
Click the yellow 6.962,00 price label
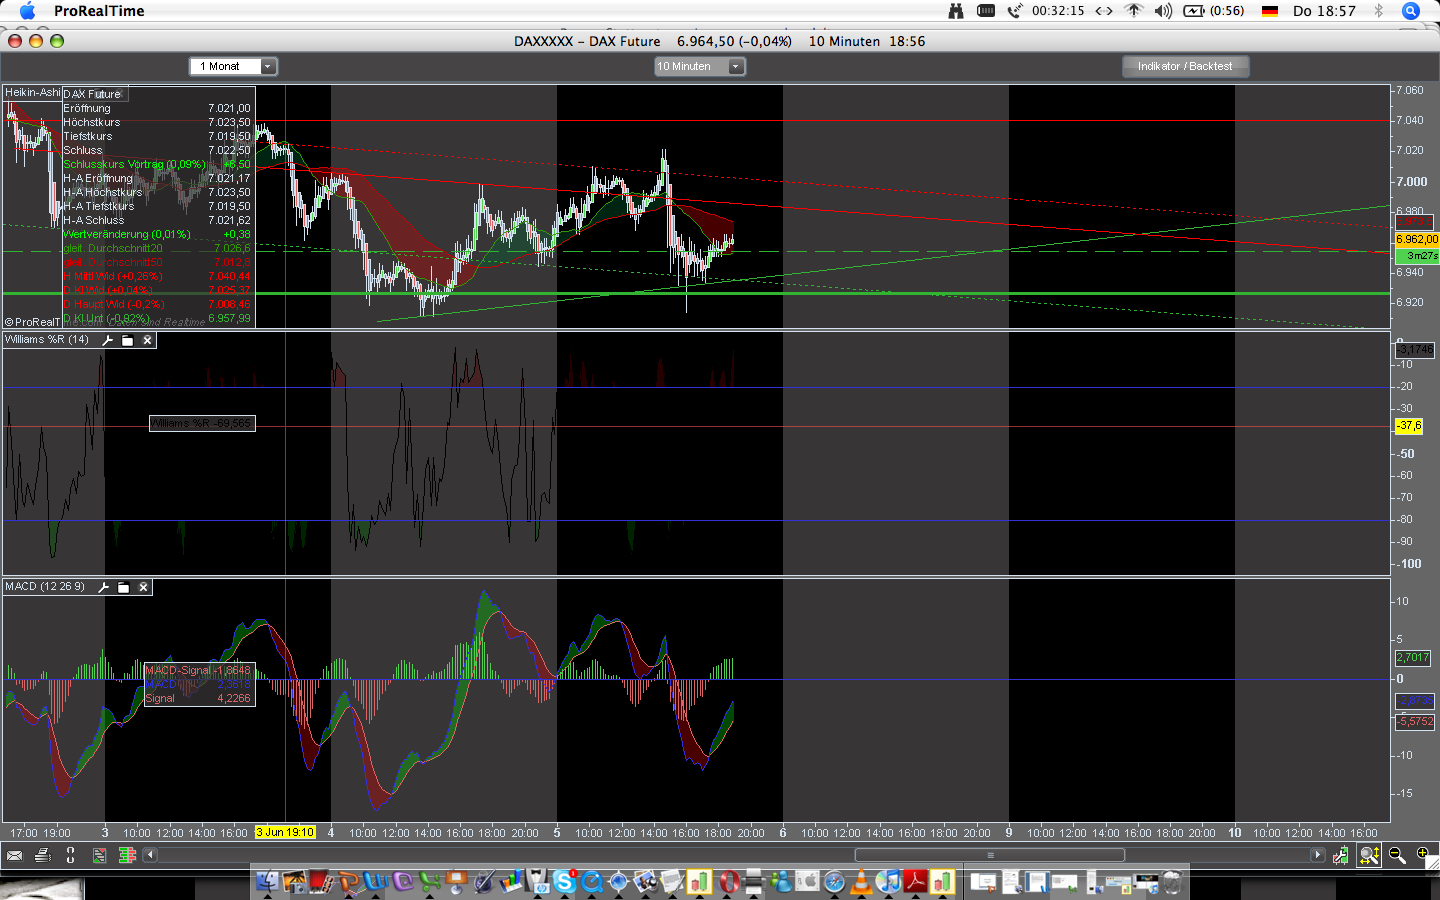coord(1417,240)
